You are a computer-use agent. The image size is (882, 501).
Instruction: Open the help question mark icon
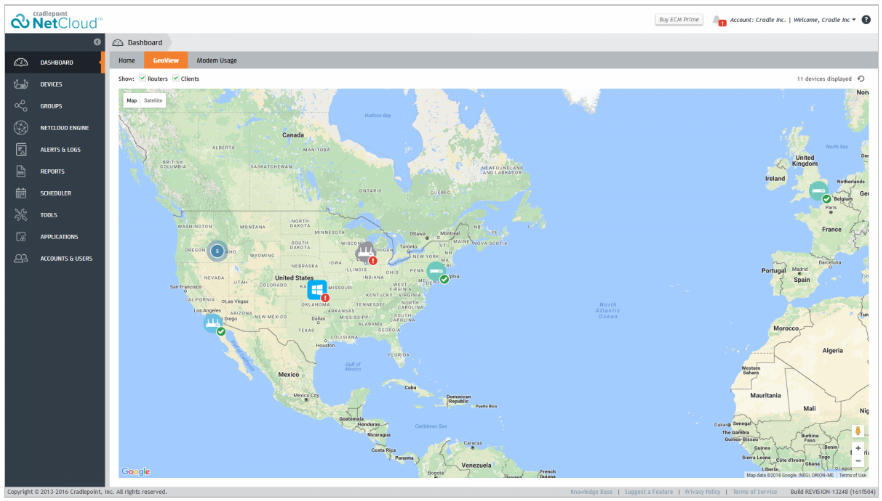(x=866, y=20)
